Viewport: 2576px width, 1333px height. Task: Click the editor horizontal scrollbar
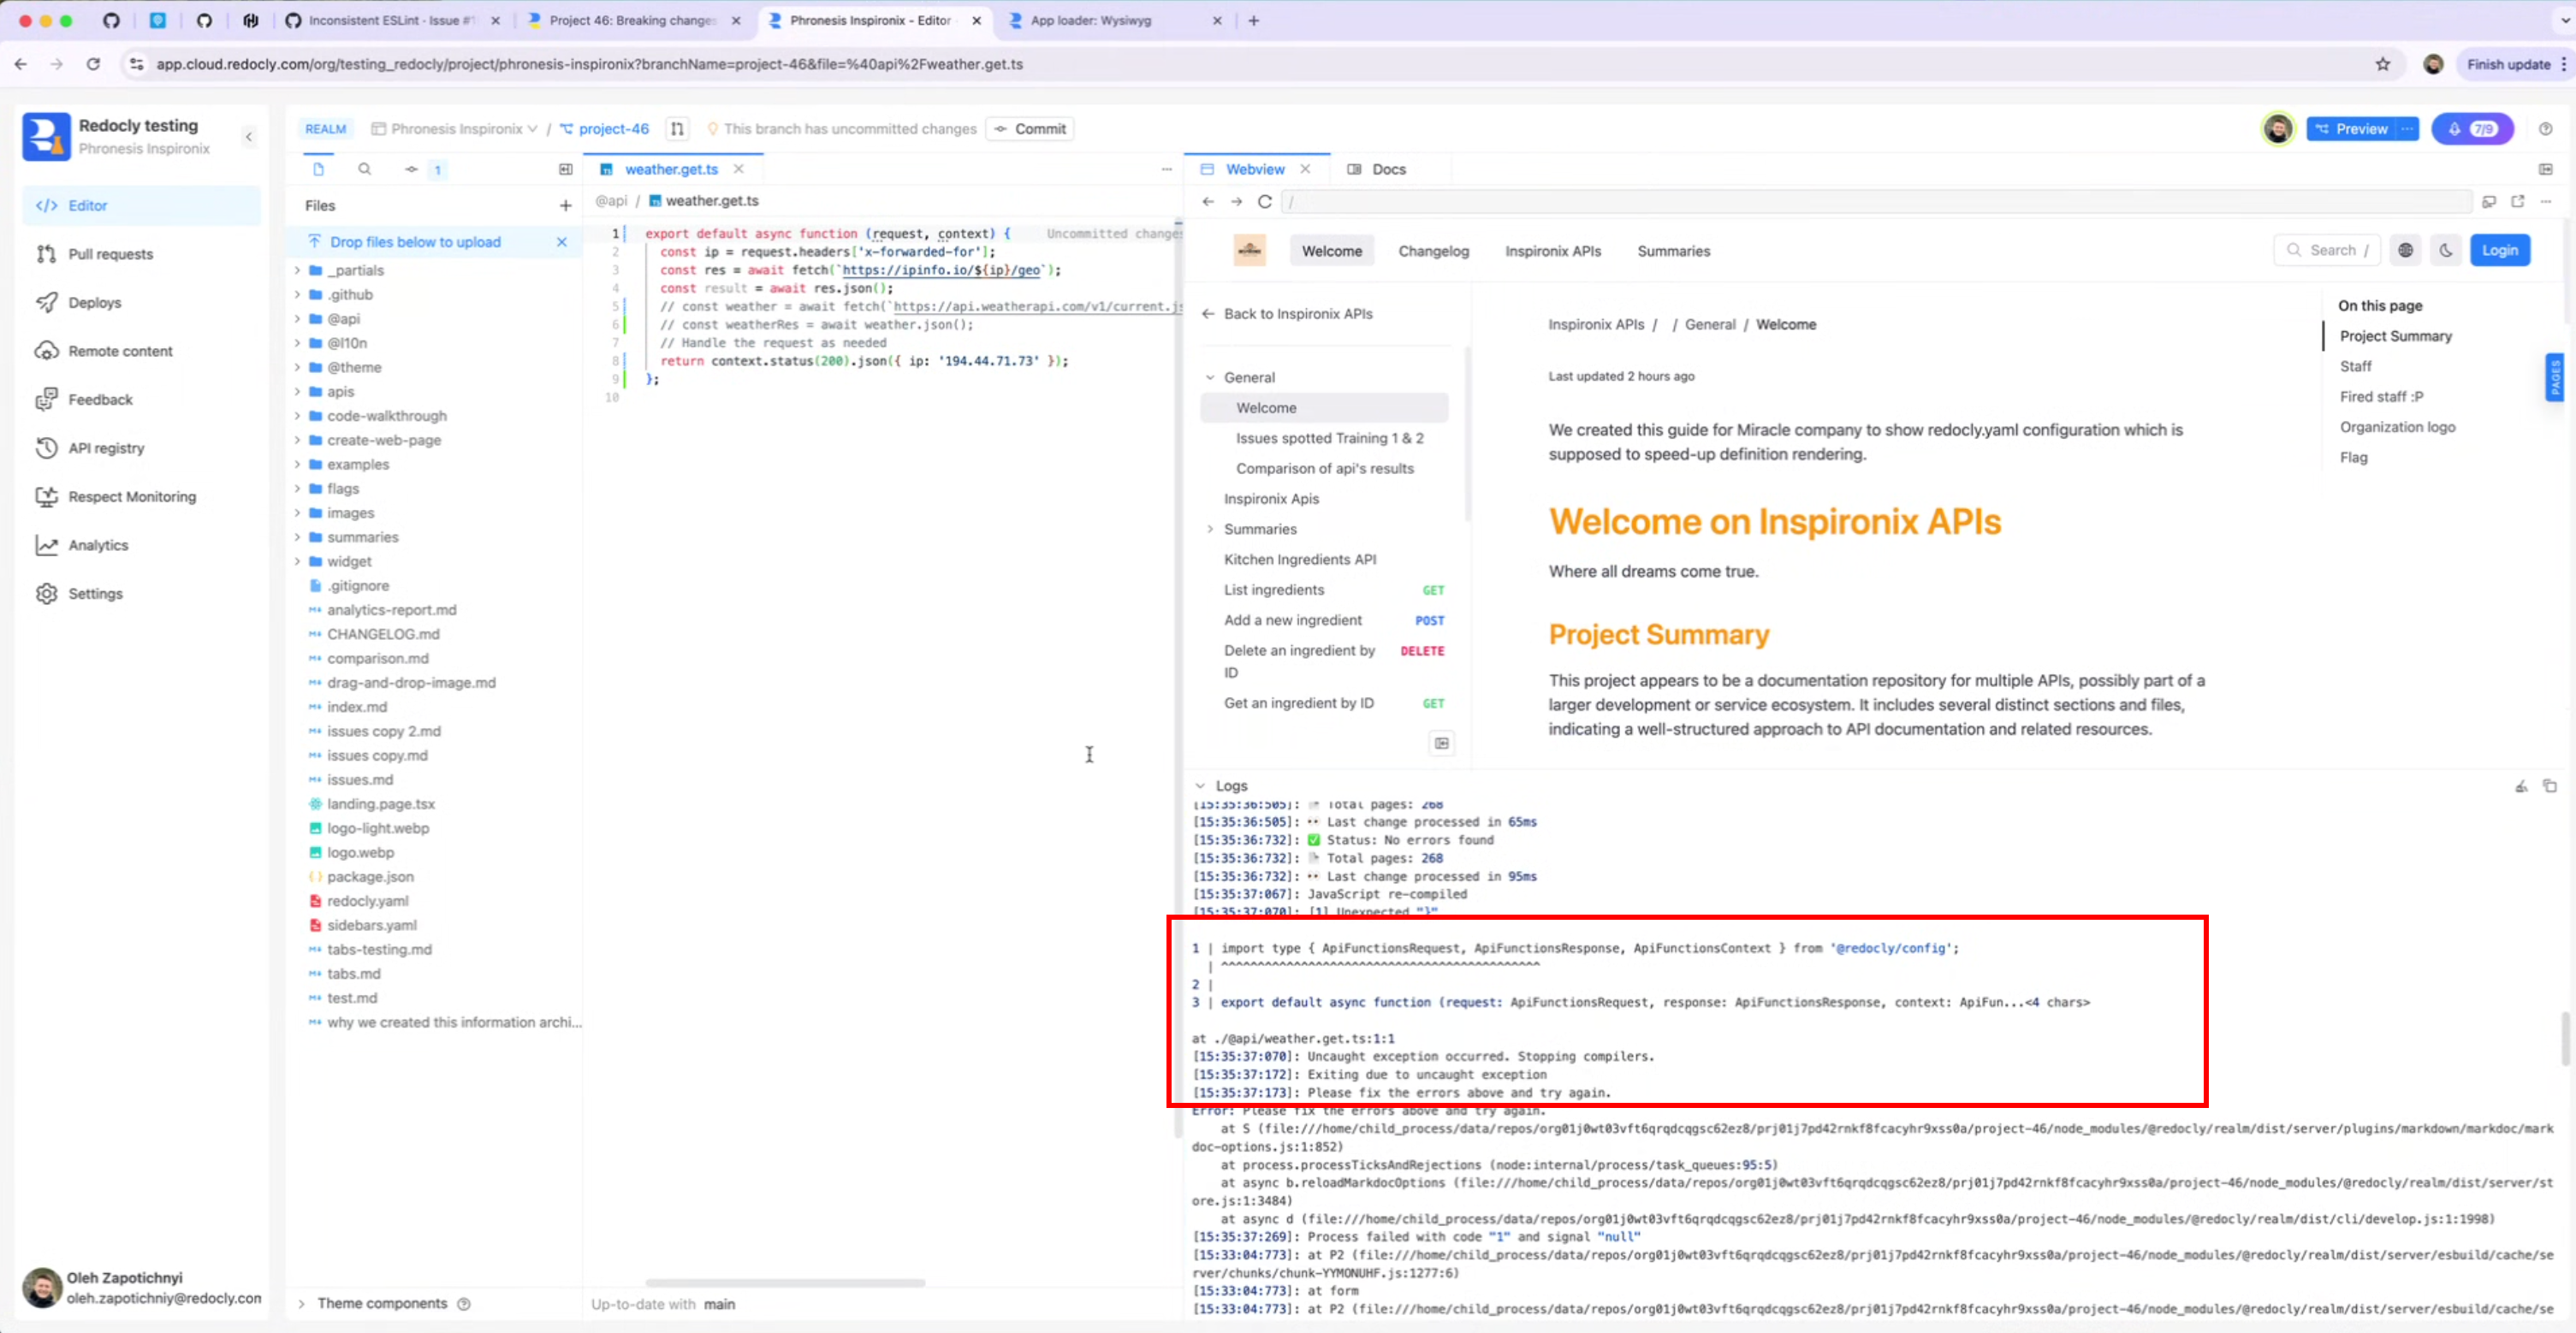tap(785, 1282)
